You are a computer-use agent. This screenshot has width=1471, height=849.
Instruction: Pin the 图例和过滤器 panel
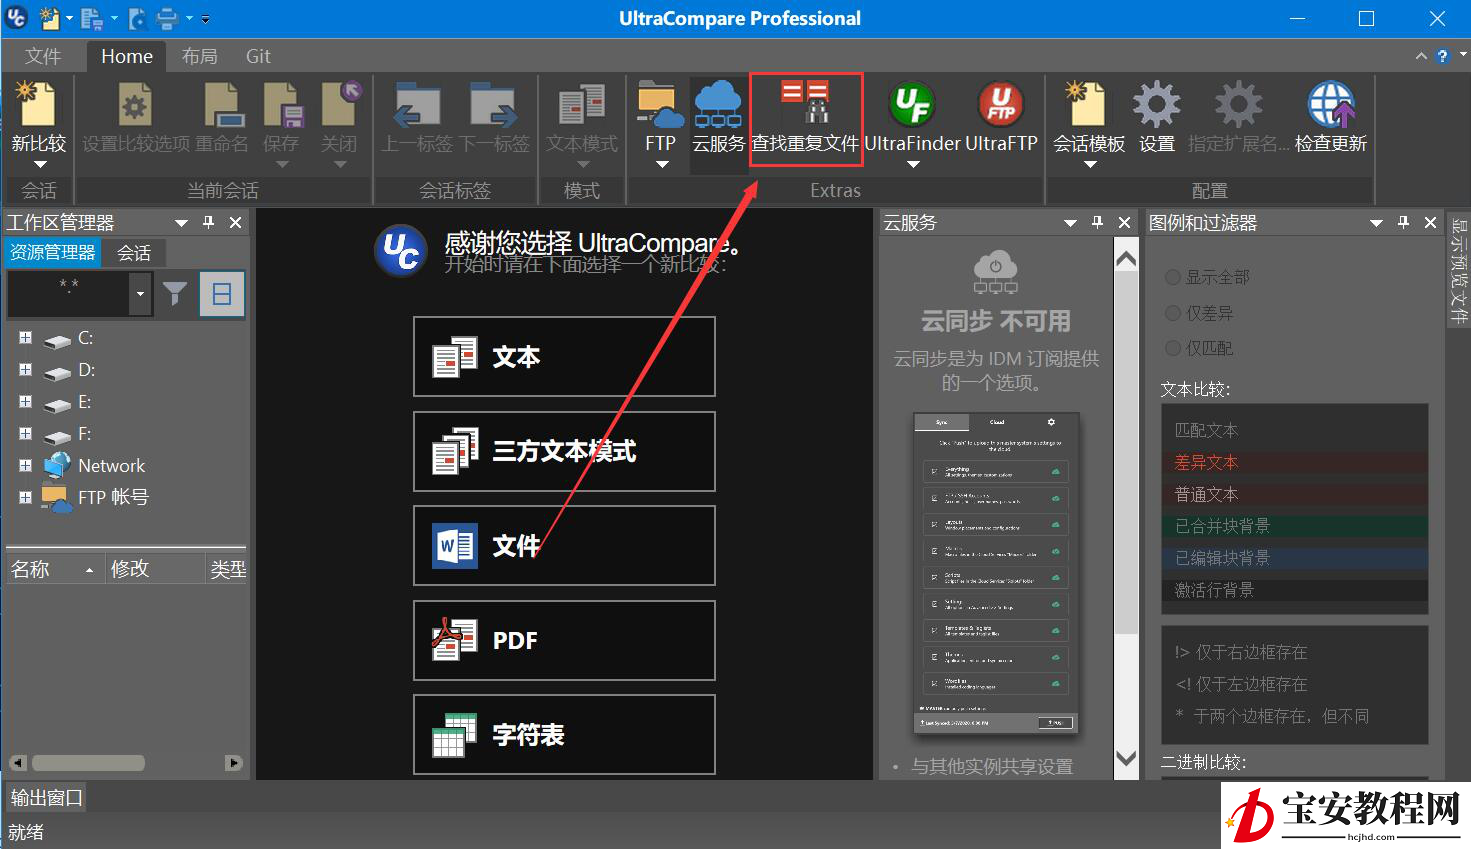(1403, 222)
